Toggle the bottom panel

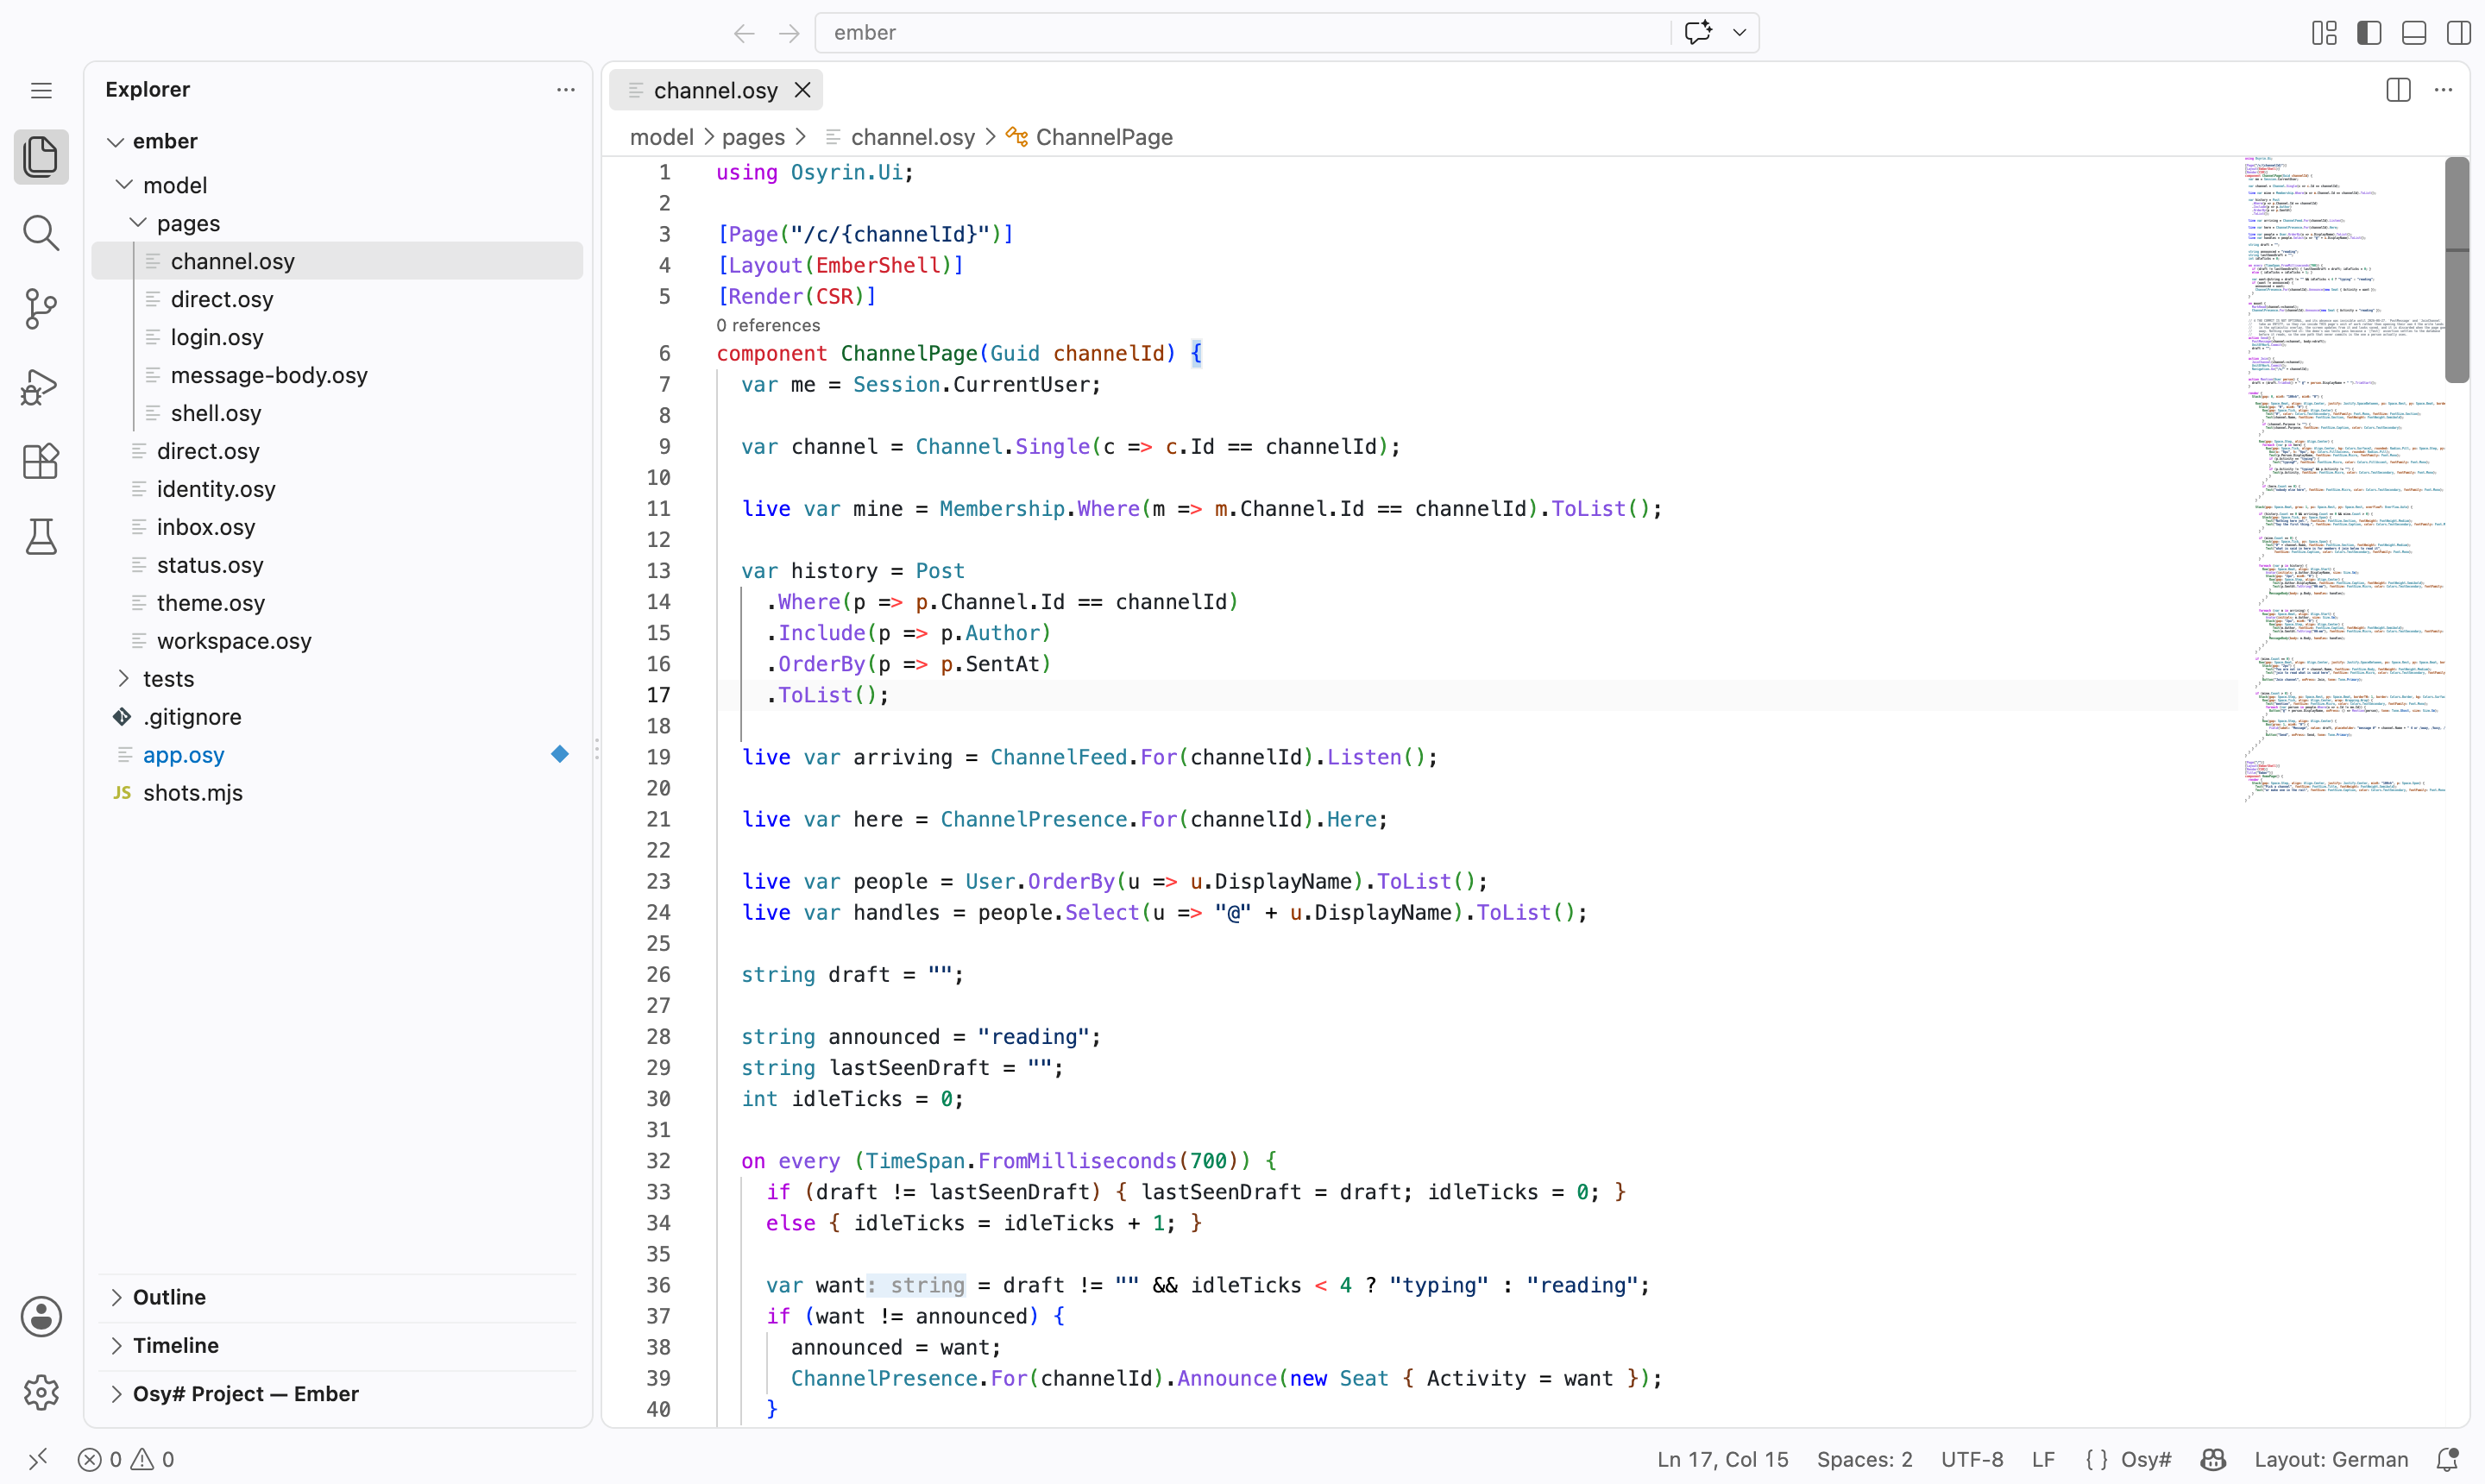pyautogui.click(x=2414, y=33)
